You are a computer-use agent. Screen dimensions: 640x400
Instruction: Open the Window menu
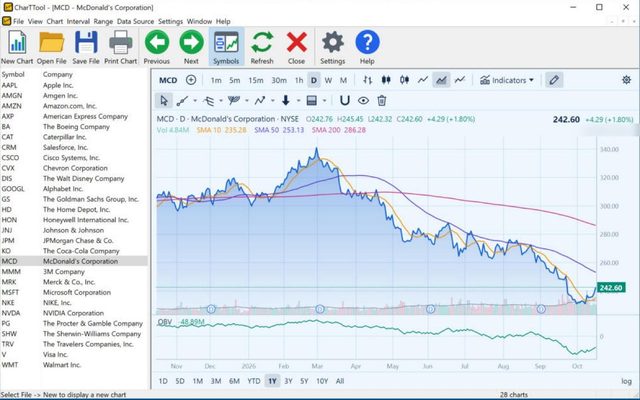coord(199,21)
